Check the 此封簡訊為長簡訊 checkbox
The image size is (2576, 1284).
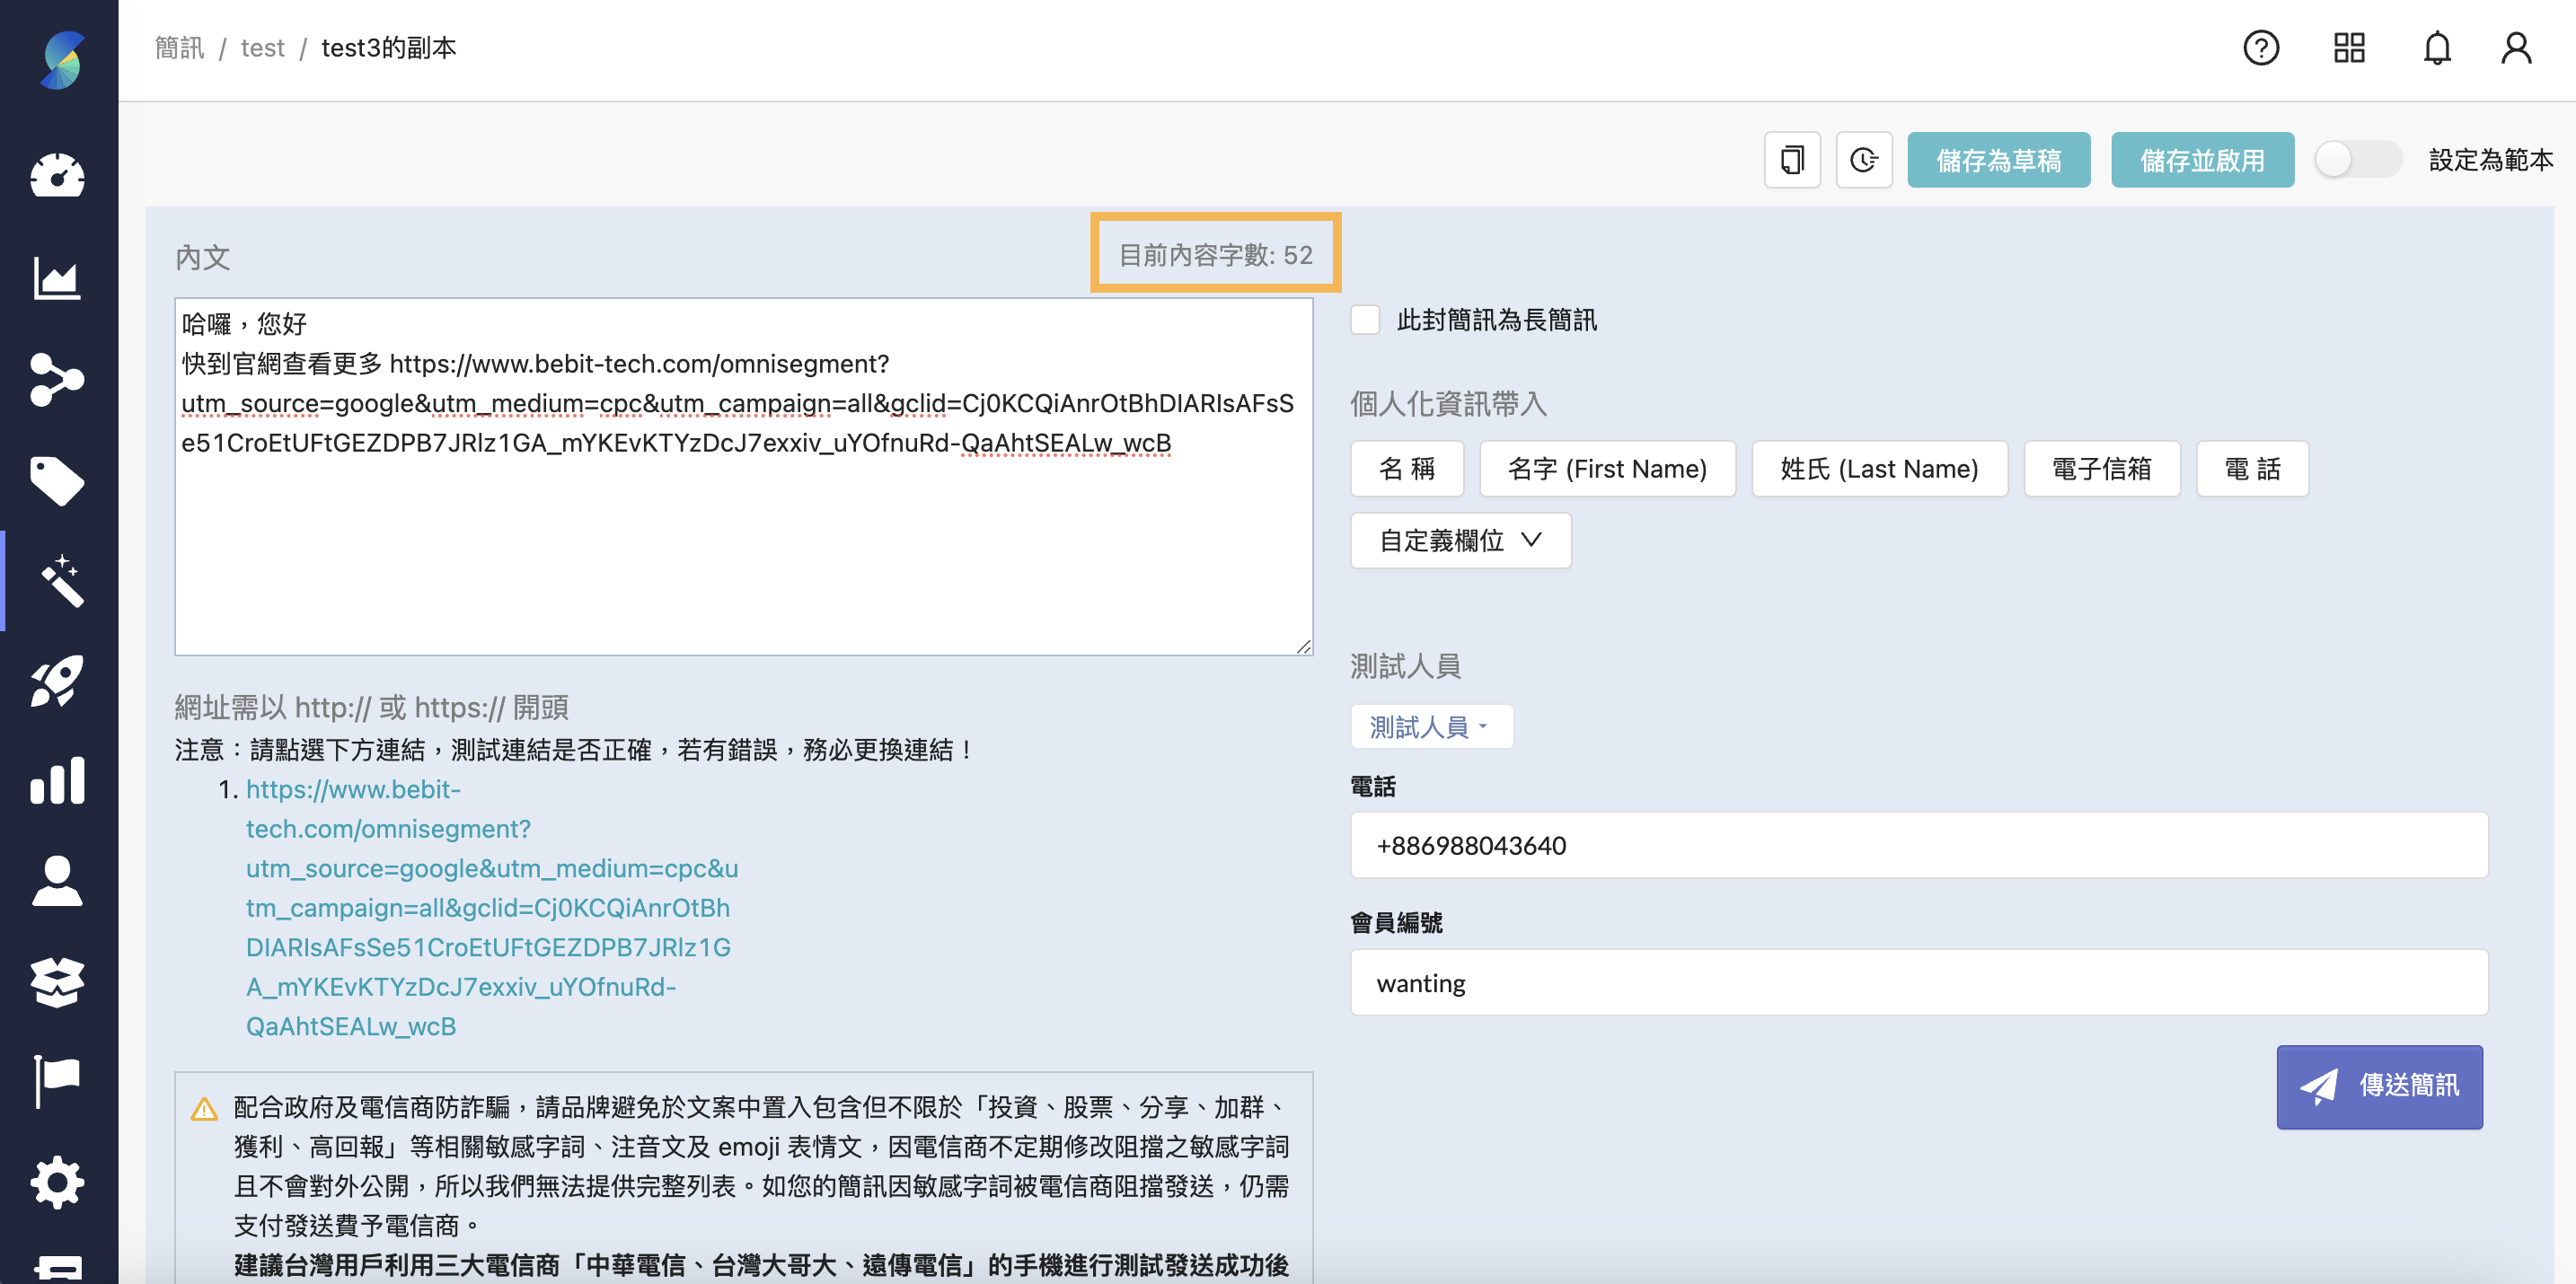(x=1364, y=319)
